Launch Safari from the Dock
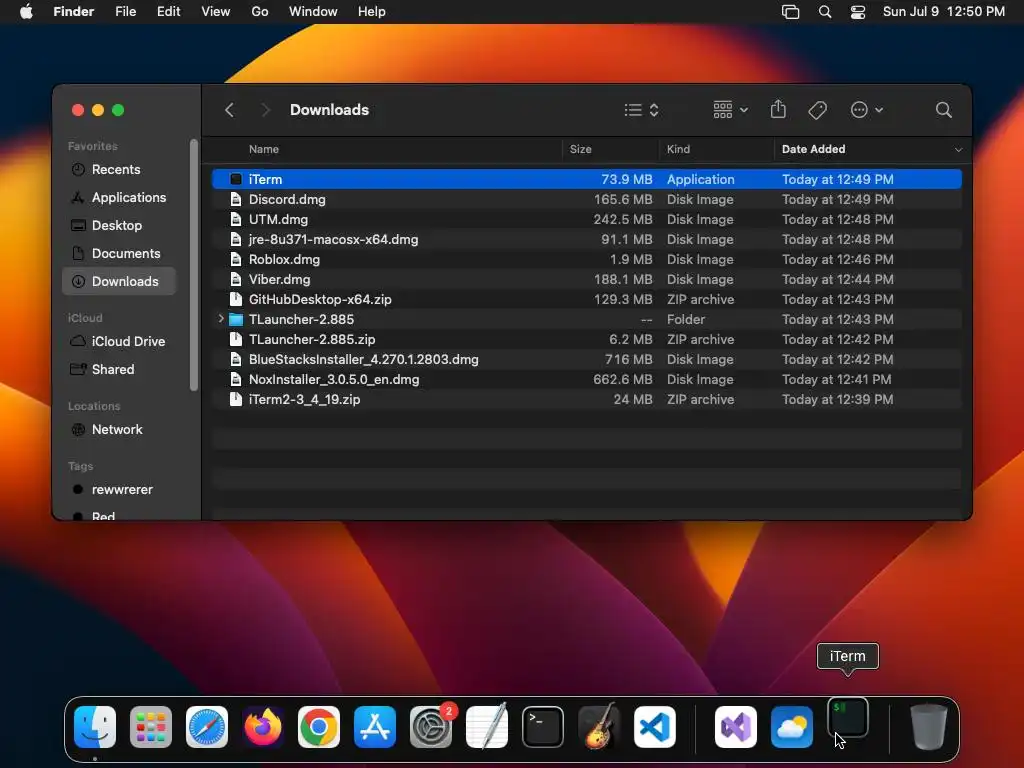 (207, 727)
